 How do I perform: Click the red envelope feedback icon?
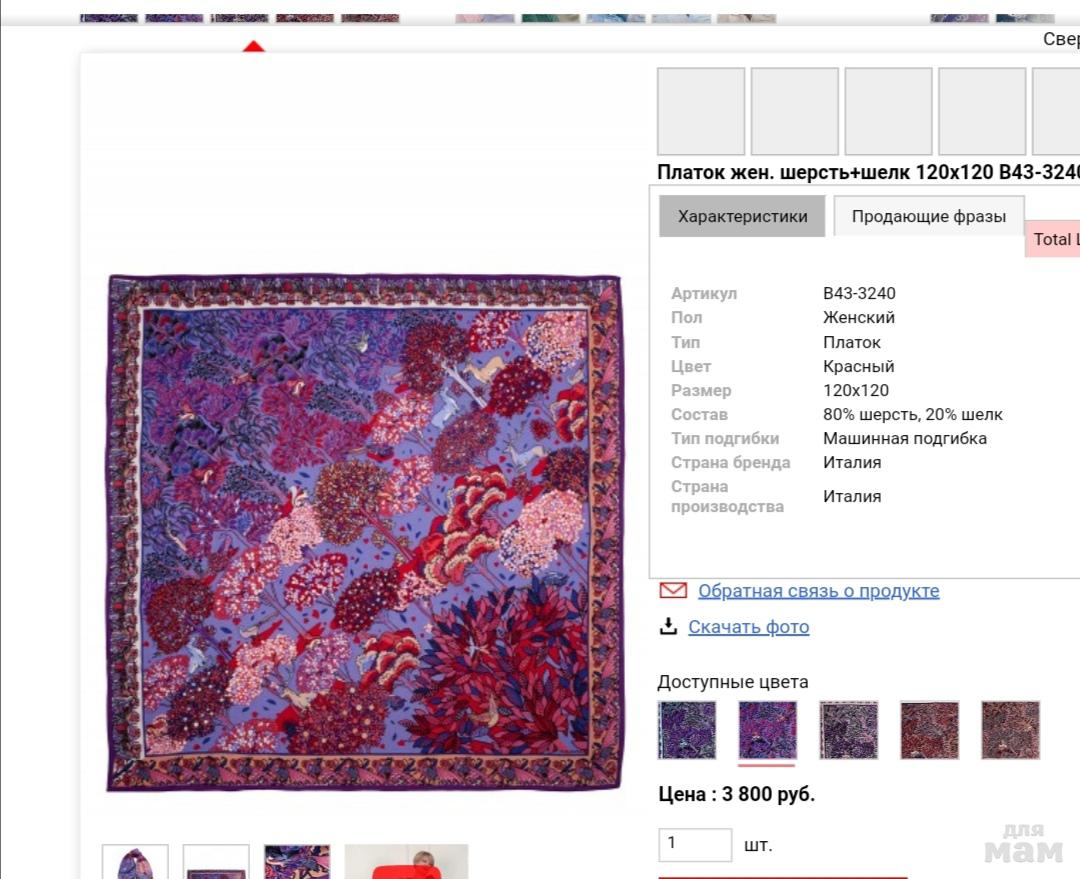pyautogui.click(x=673, y=590)
